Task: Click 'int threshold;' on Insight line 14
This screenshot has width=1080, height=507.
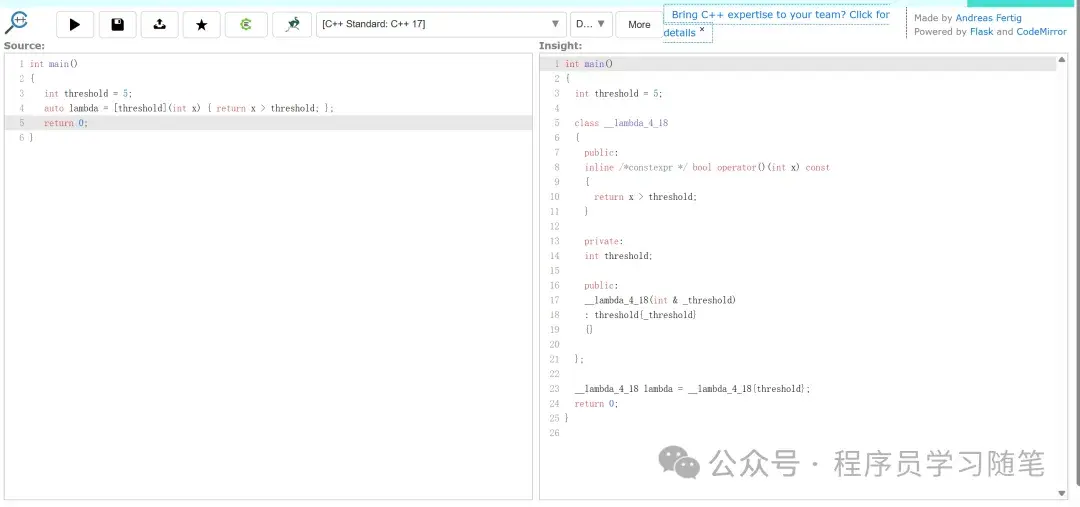Action: coord(618,256)
